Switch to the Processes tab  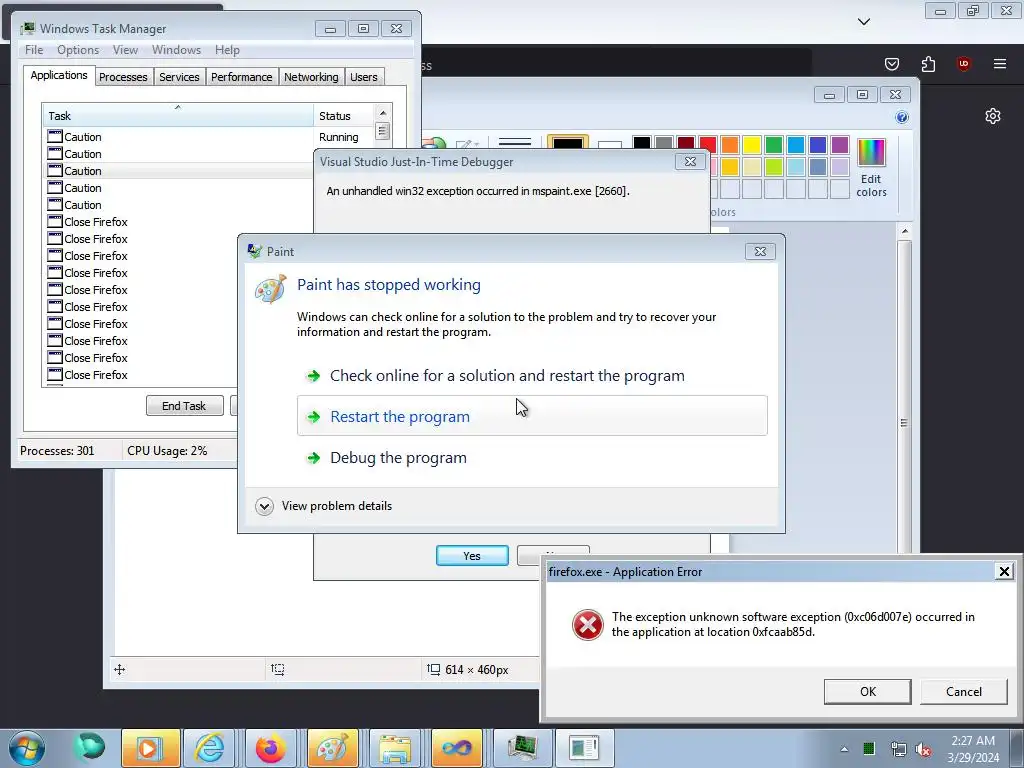[123, 77]
